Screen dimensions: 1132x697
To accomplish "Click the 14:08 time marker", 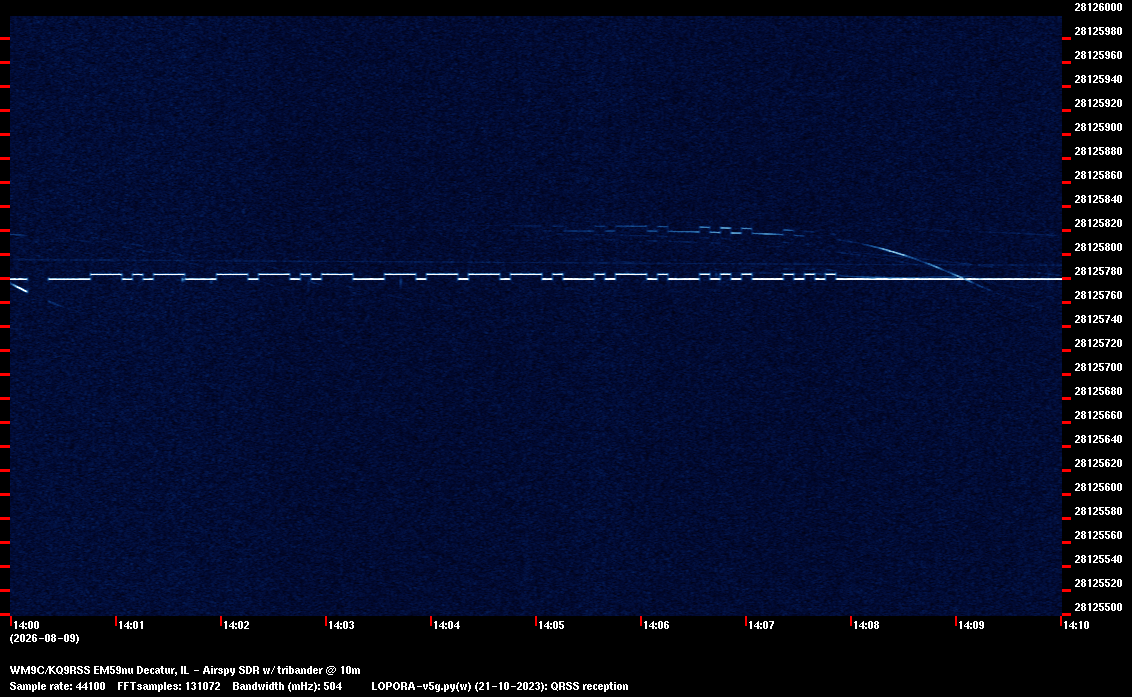I will click(x=866, y=625).
